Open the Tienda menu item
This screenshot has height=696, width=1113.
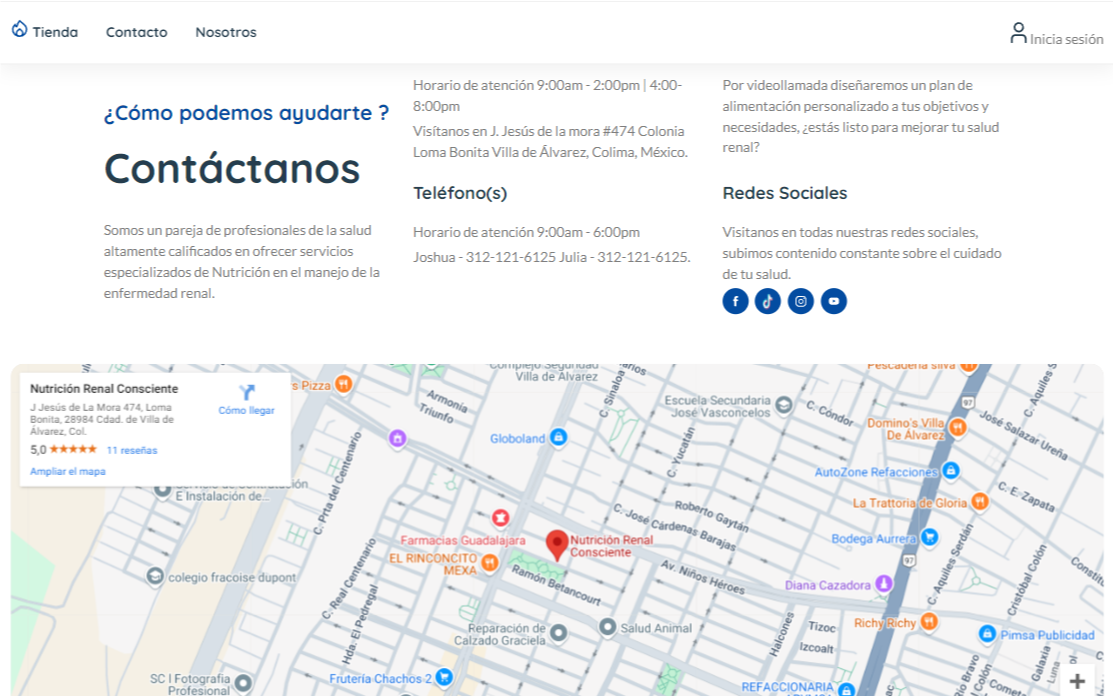55,32
